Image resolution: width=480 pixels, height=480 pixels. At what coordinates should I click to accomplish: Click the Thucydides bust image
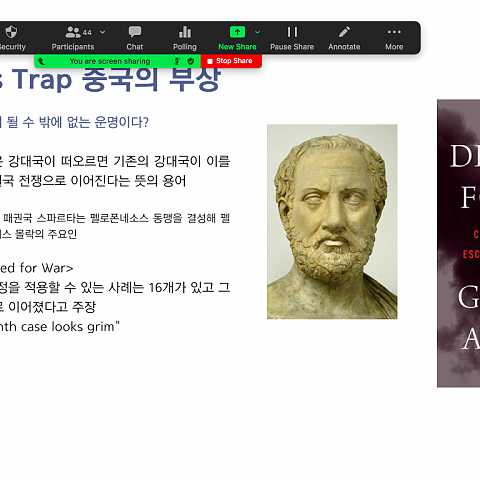click(x=332, y=222)
